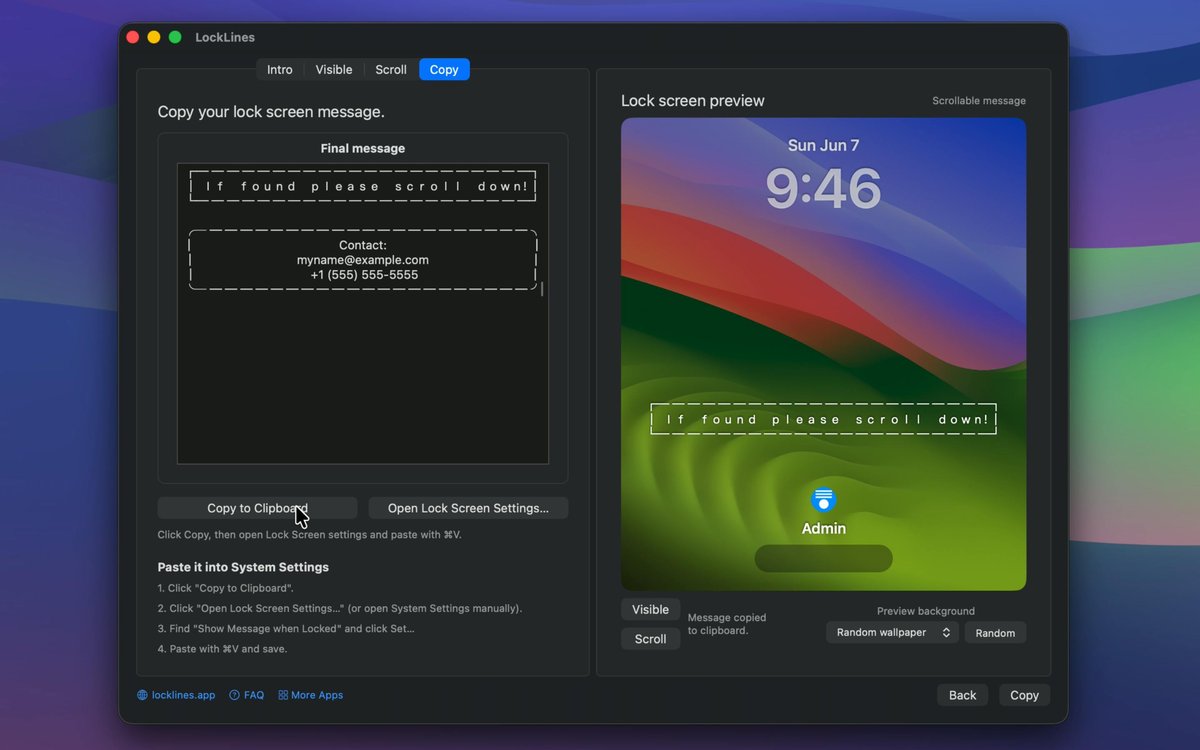Open the More Apps link
Image resolution: width=1200 pixels, height=750 pixels.
pos(317,695)
